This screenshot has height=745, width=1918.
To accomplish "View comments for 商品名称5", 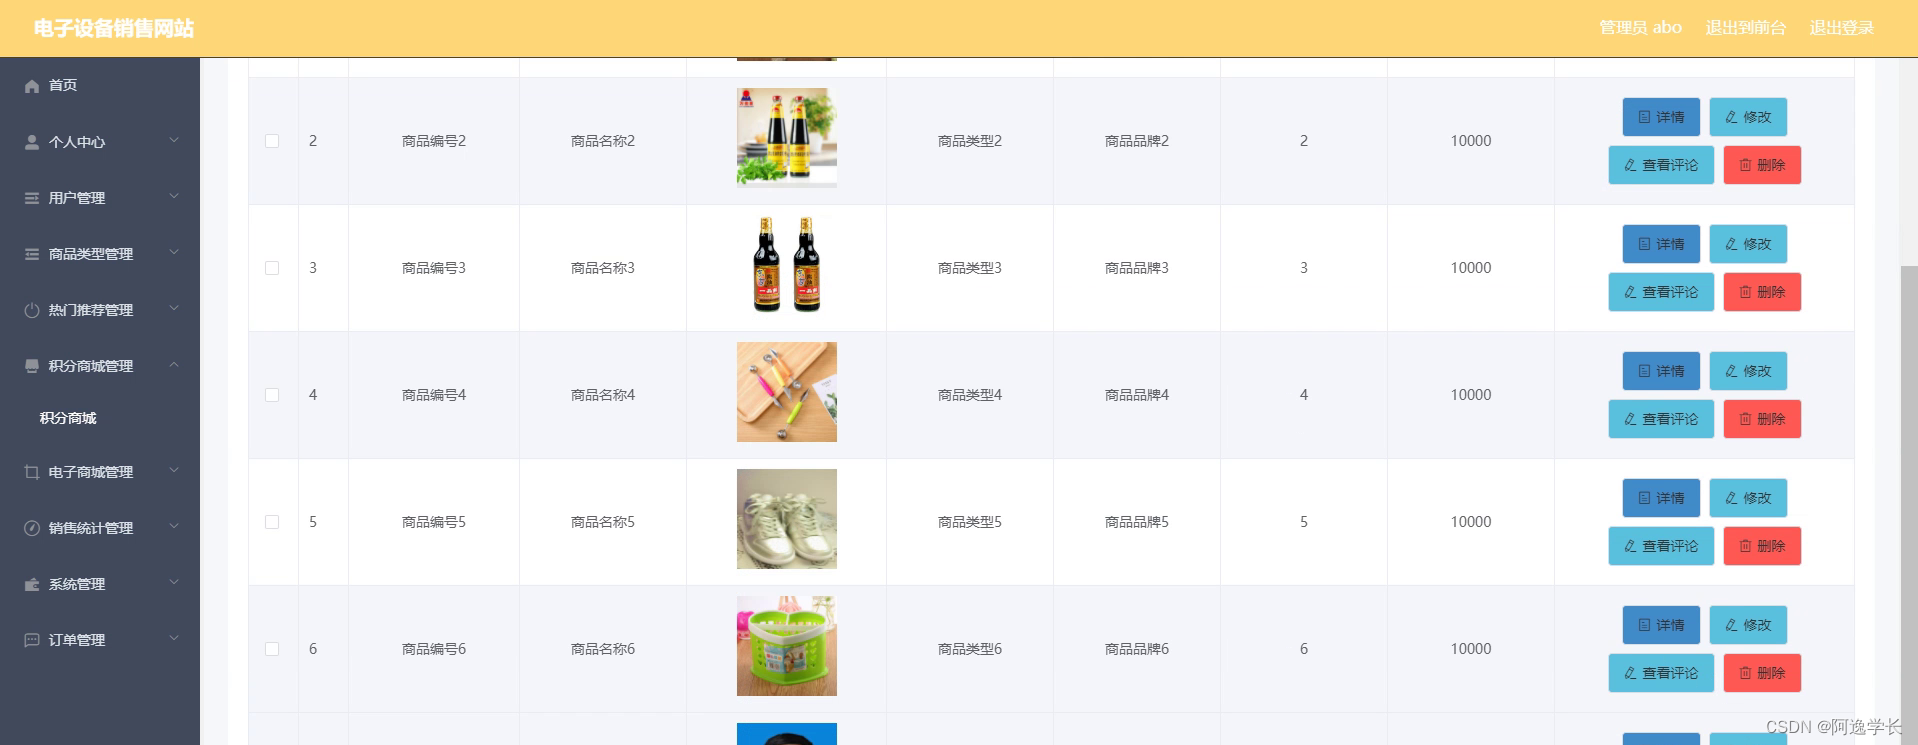I will pos(1661,546).
